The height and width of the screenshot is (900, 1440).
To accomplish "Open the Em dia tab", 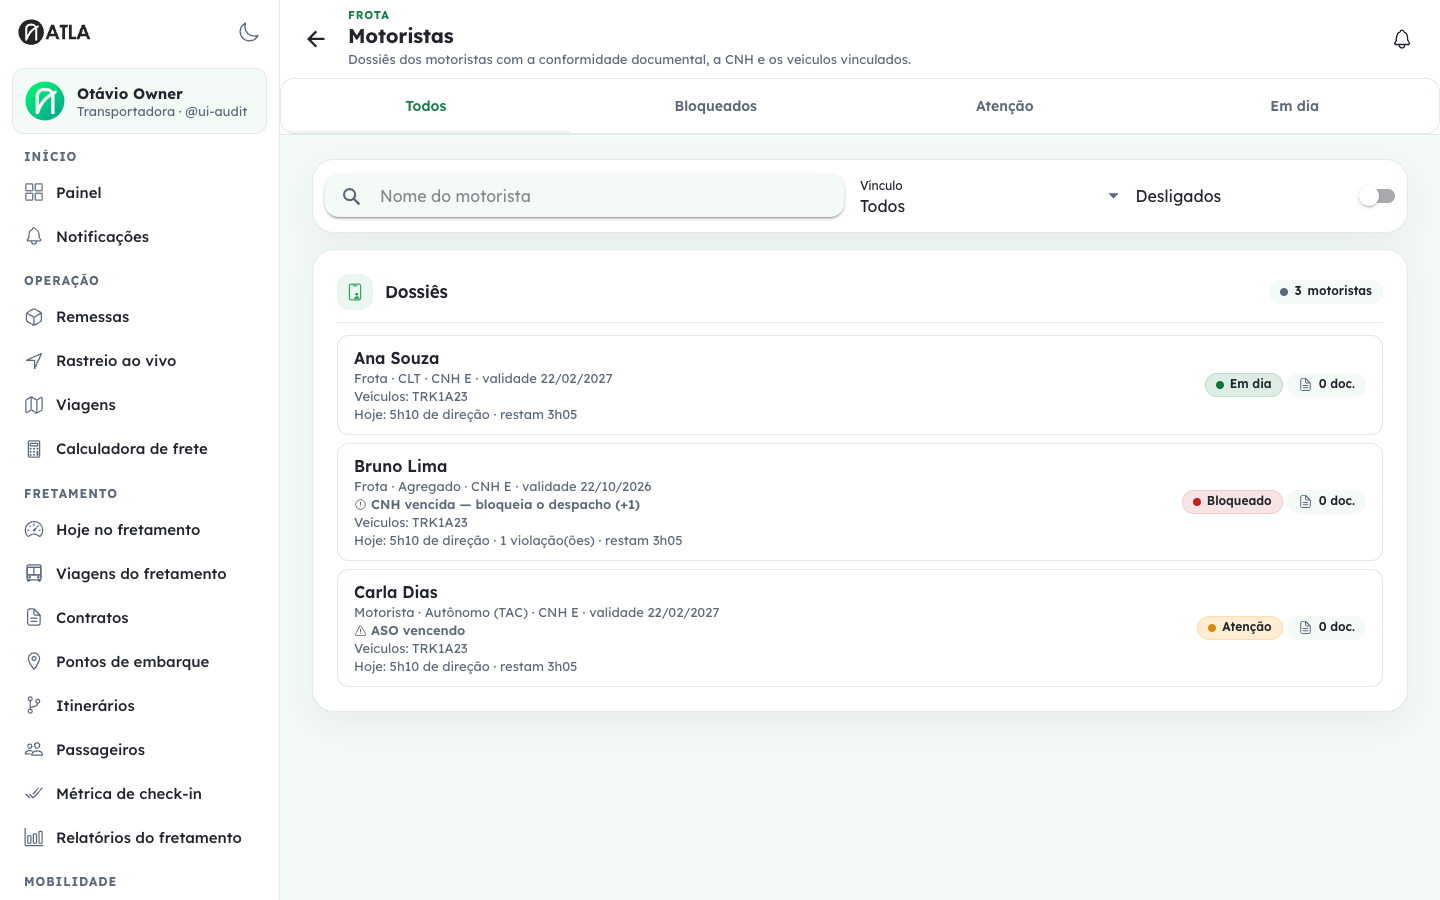I will point(1295,106).
